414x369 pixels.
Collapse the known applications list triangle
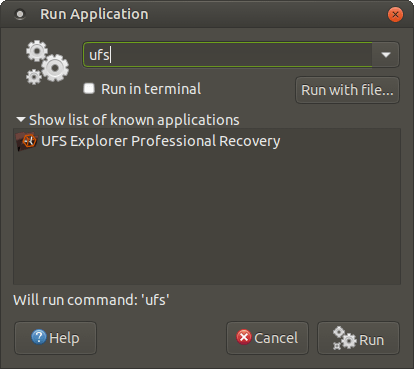point(21,119)
